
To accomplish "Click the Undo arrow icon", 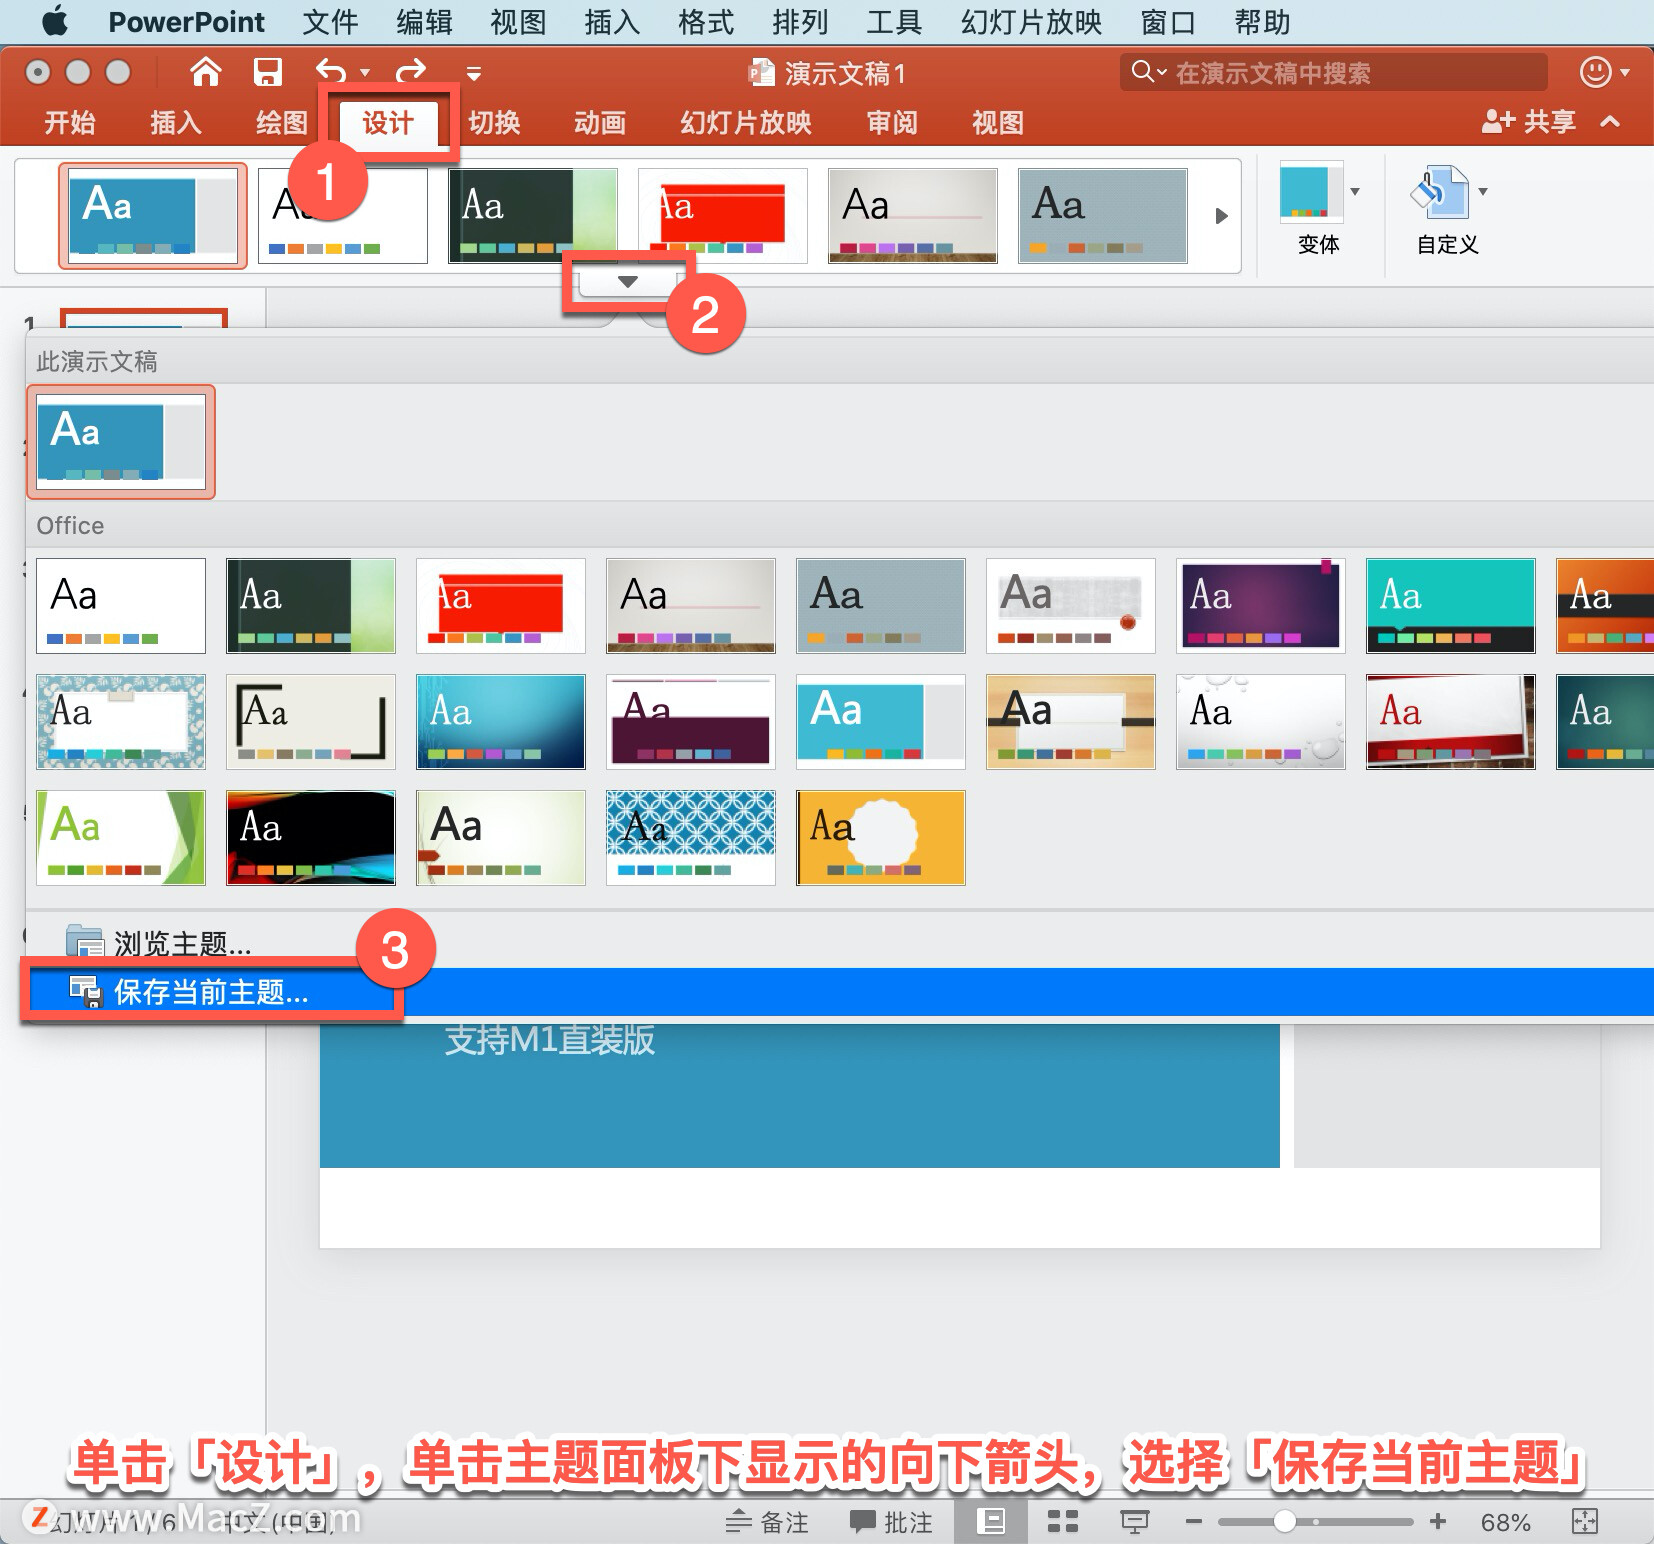I will [331, 72].
